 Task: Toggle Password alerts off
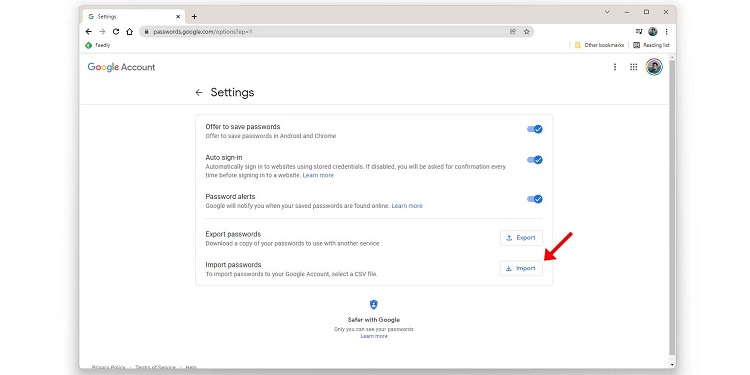[535, 199]
